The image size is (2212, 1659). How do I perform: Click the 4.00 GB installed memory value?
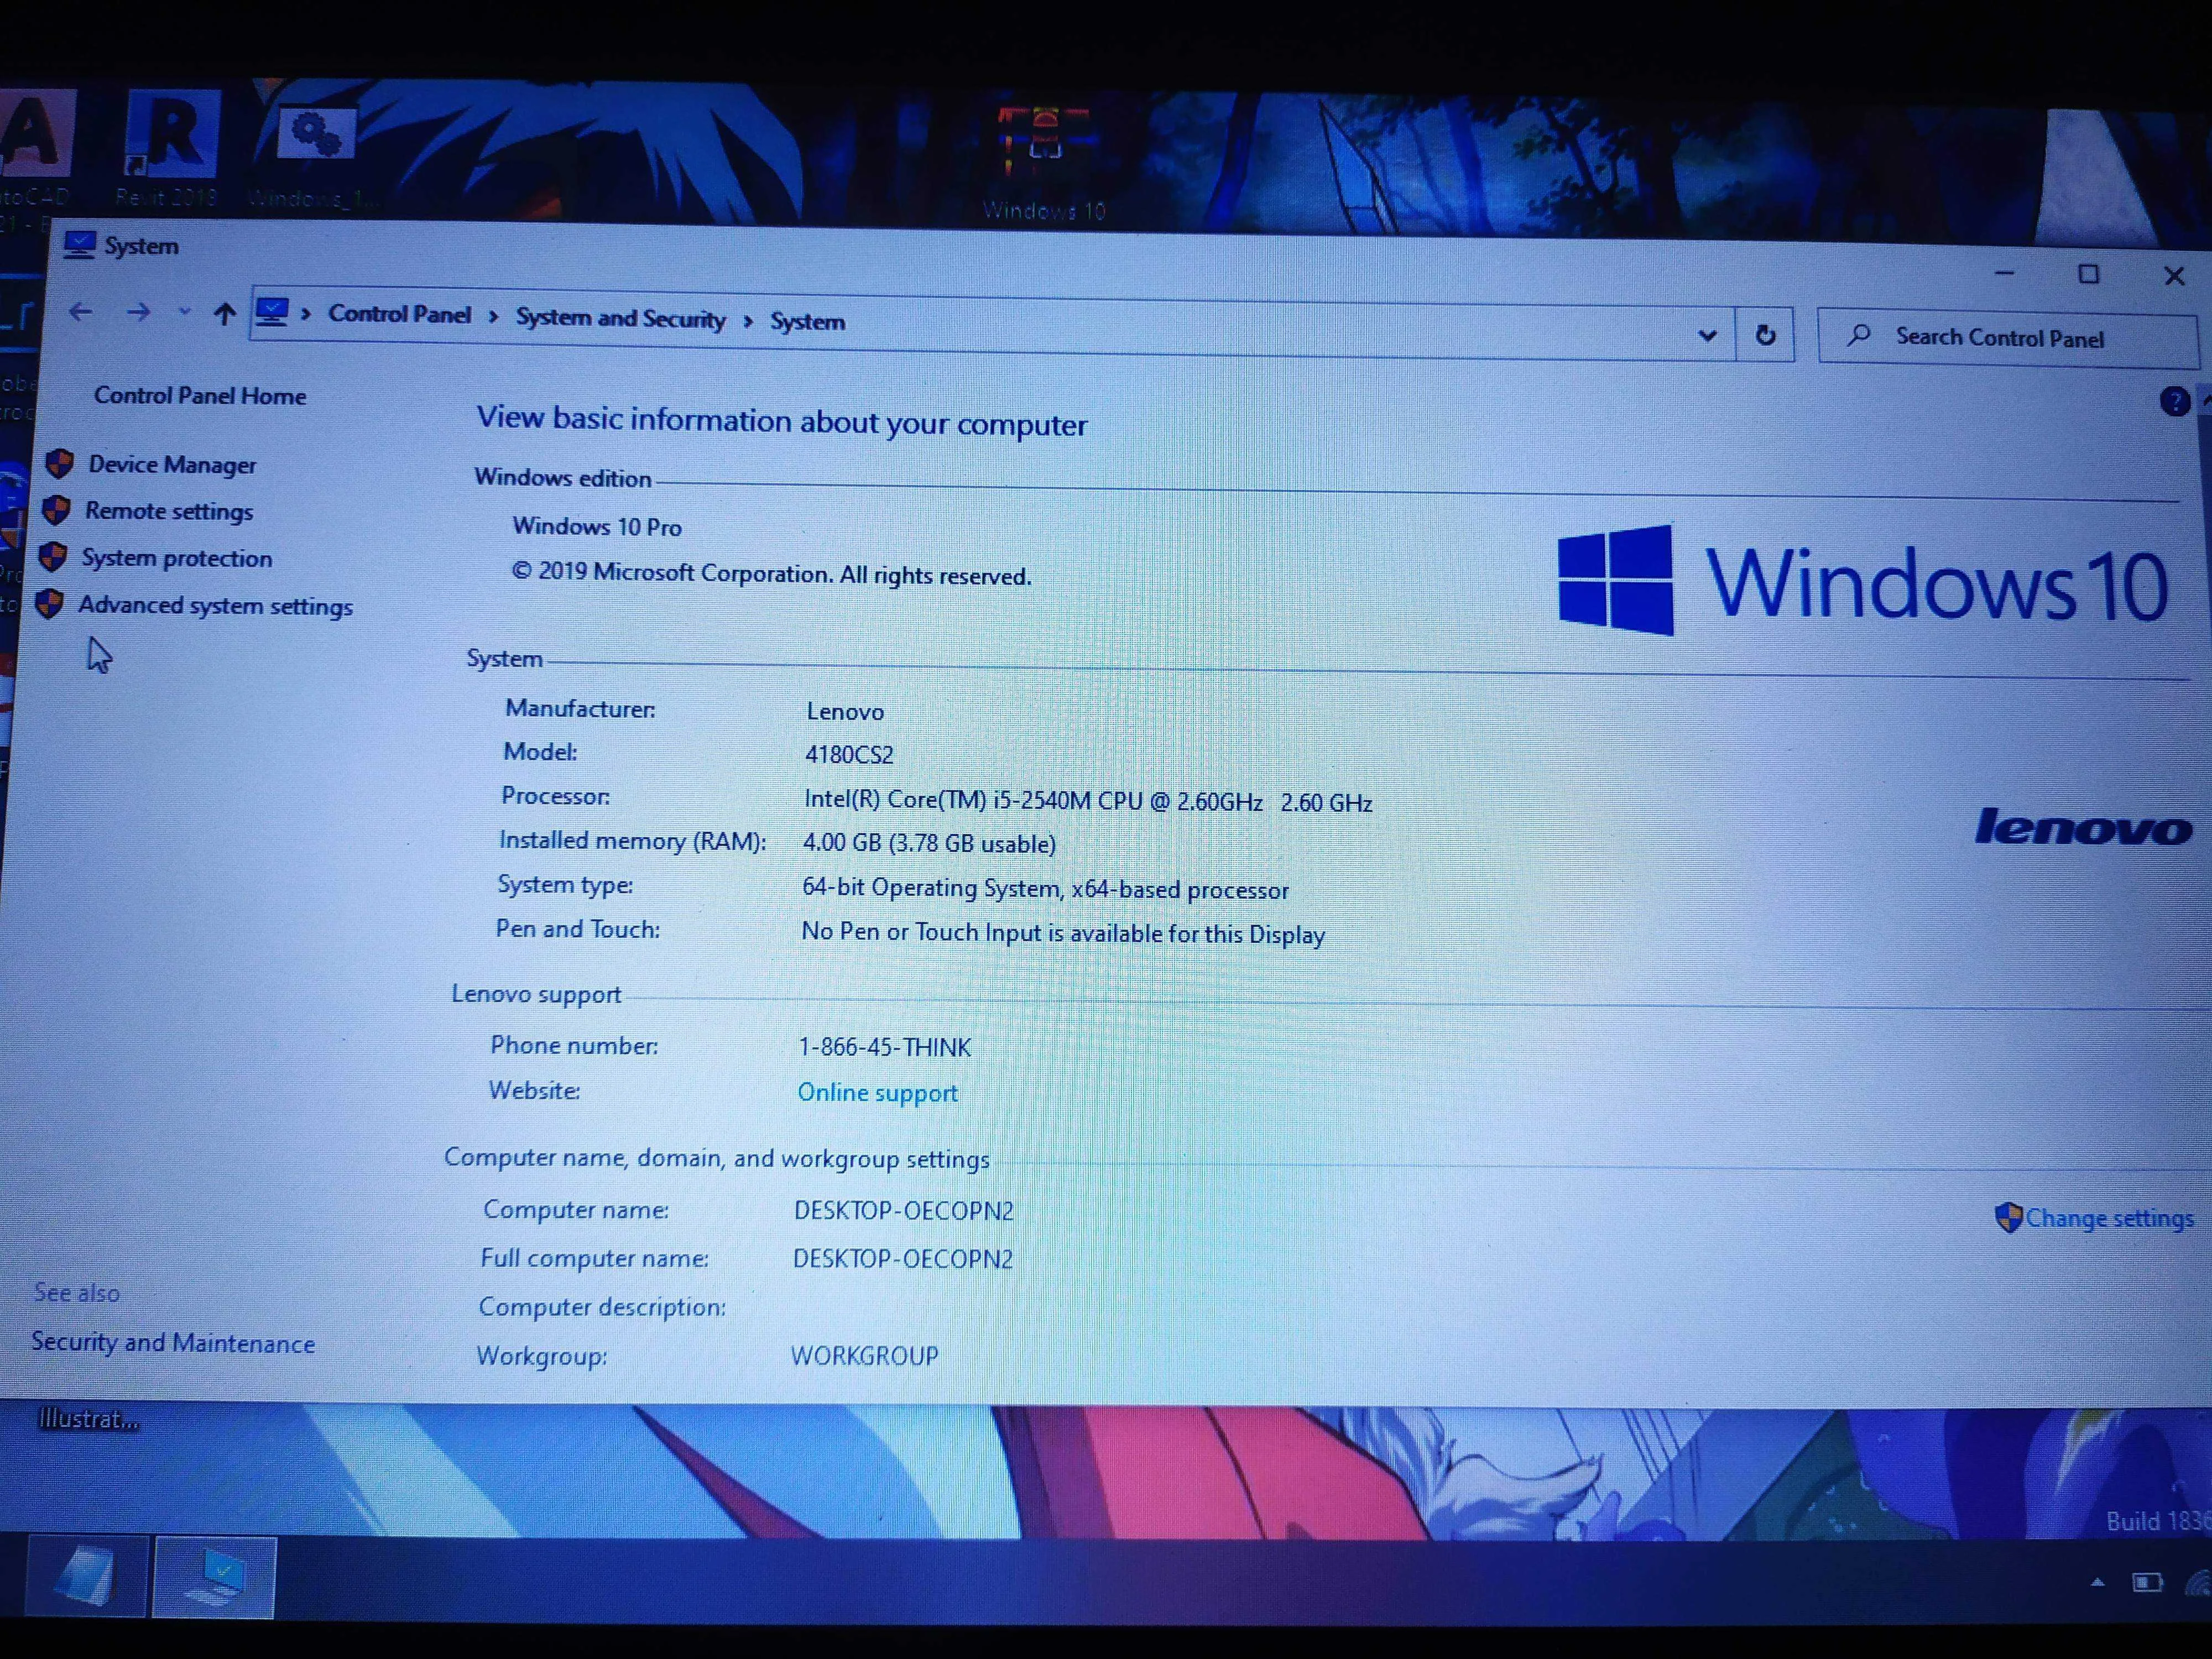[929, 843]
